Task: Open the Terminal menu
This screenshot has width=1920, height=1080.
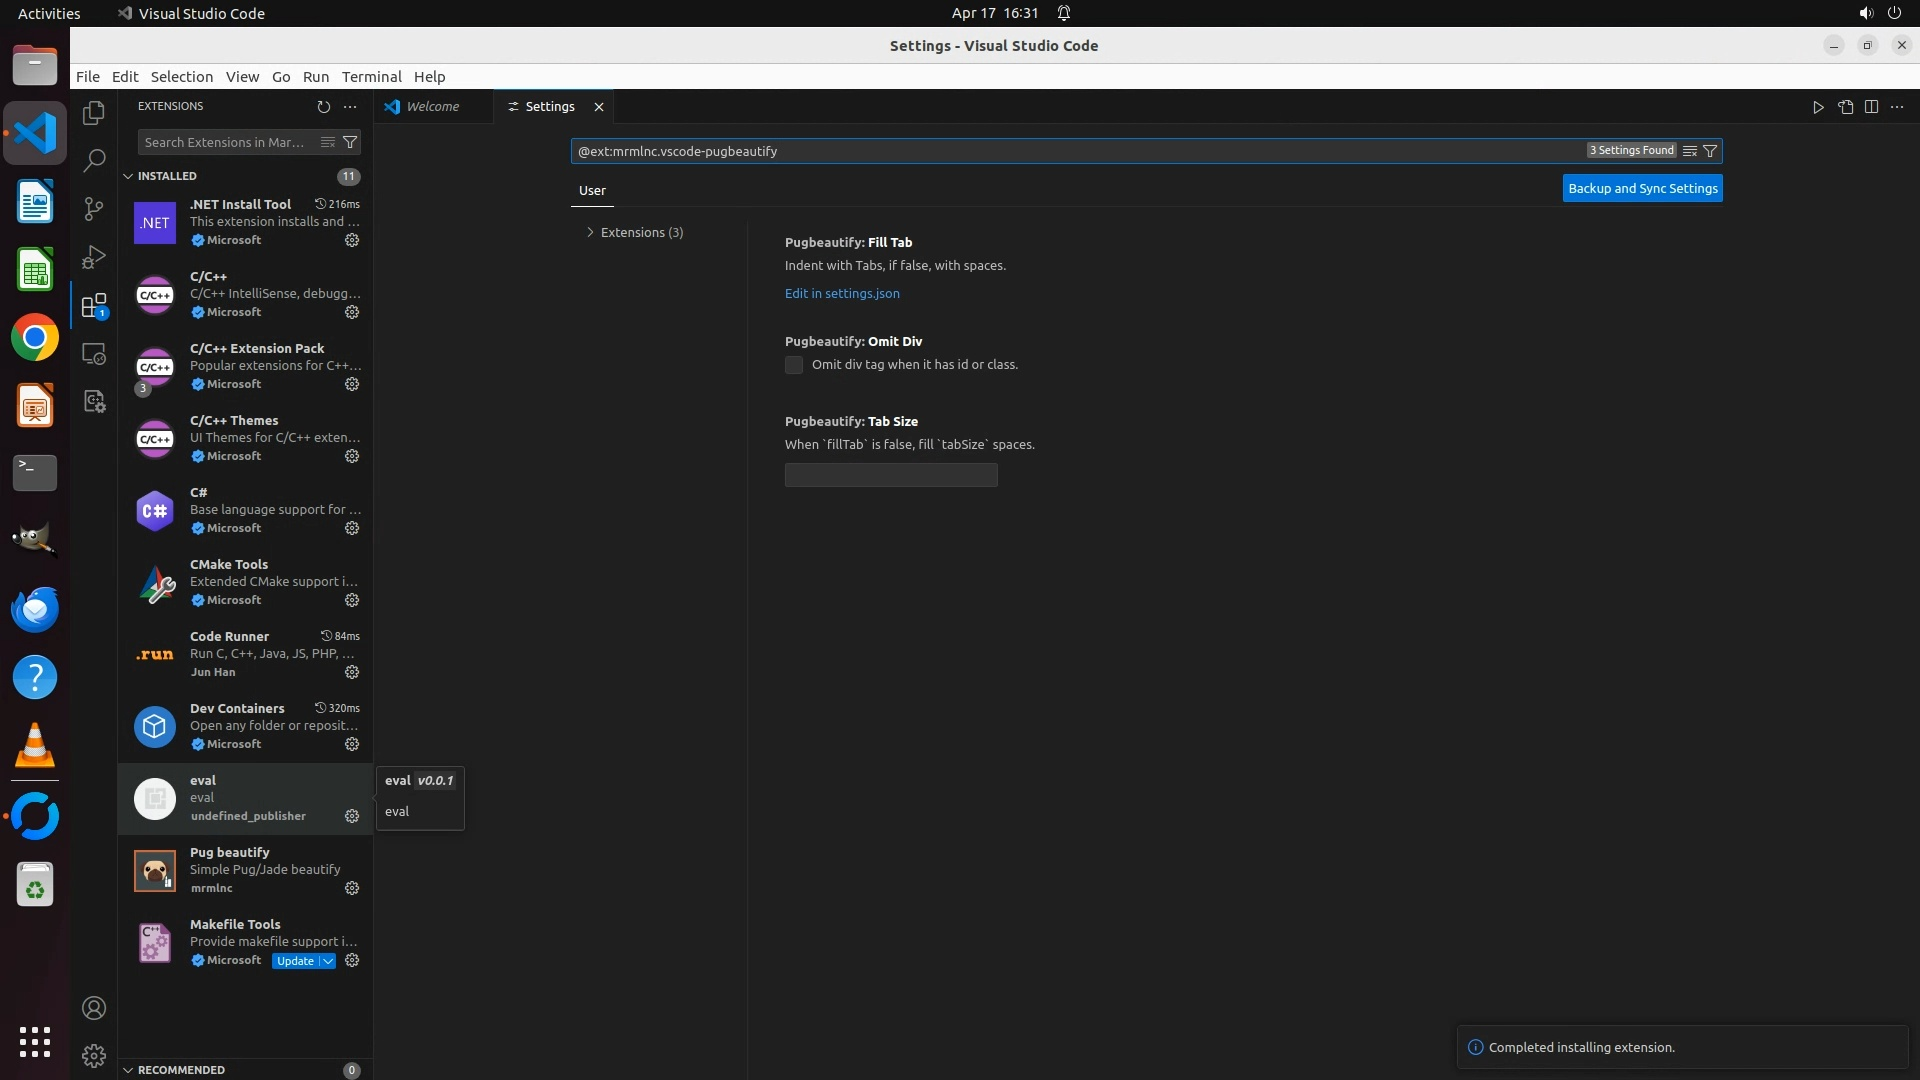Action: click(371, 77)
